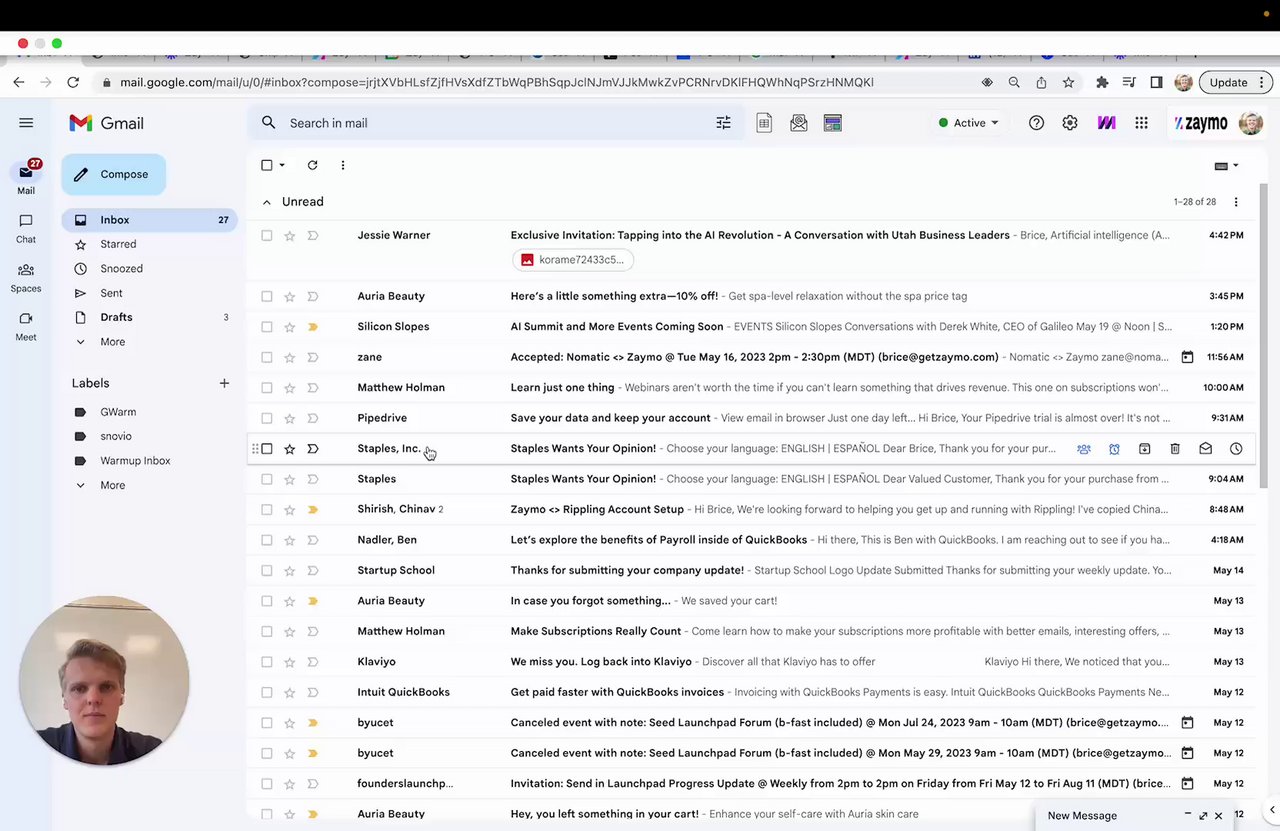Check the Staples, Inc. email checkbox

(x=266, y=449)
